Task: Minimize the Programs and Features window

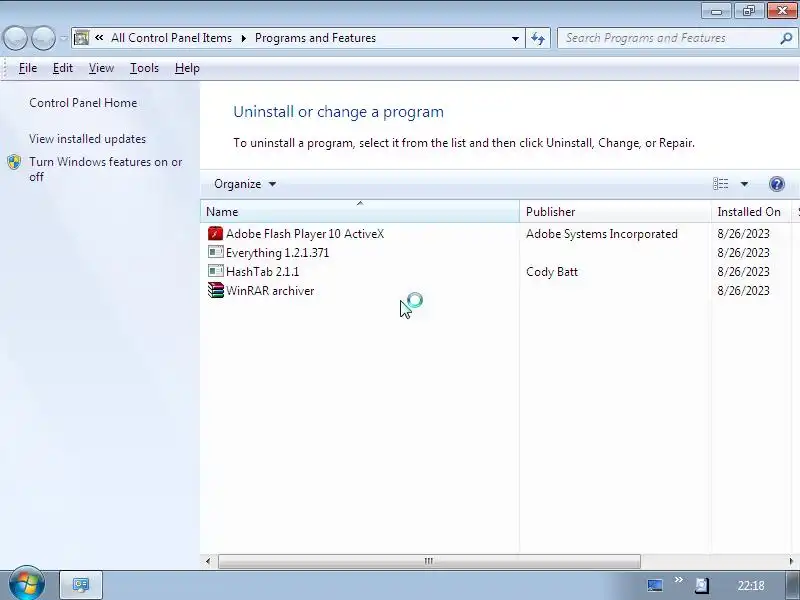Action: click(716, 11)
